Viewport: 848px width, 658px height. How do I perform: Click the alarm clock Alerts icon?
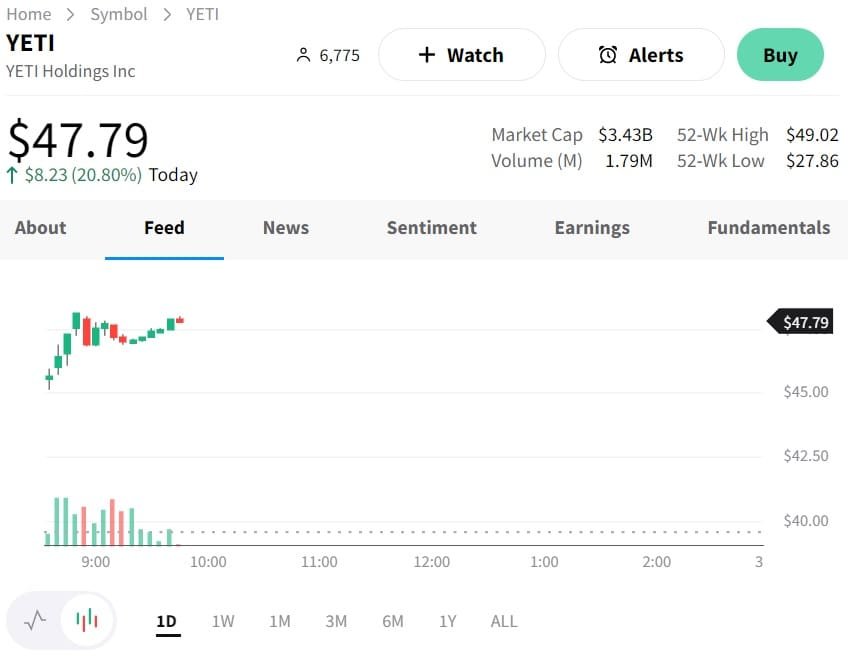607,55
